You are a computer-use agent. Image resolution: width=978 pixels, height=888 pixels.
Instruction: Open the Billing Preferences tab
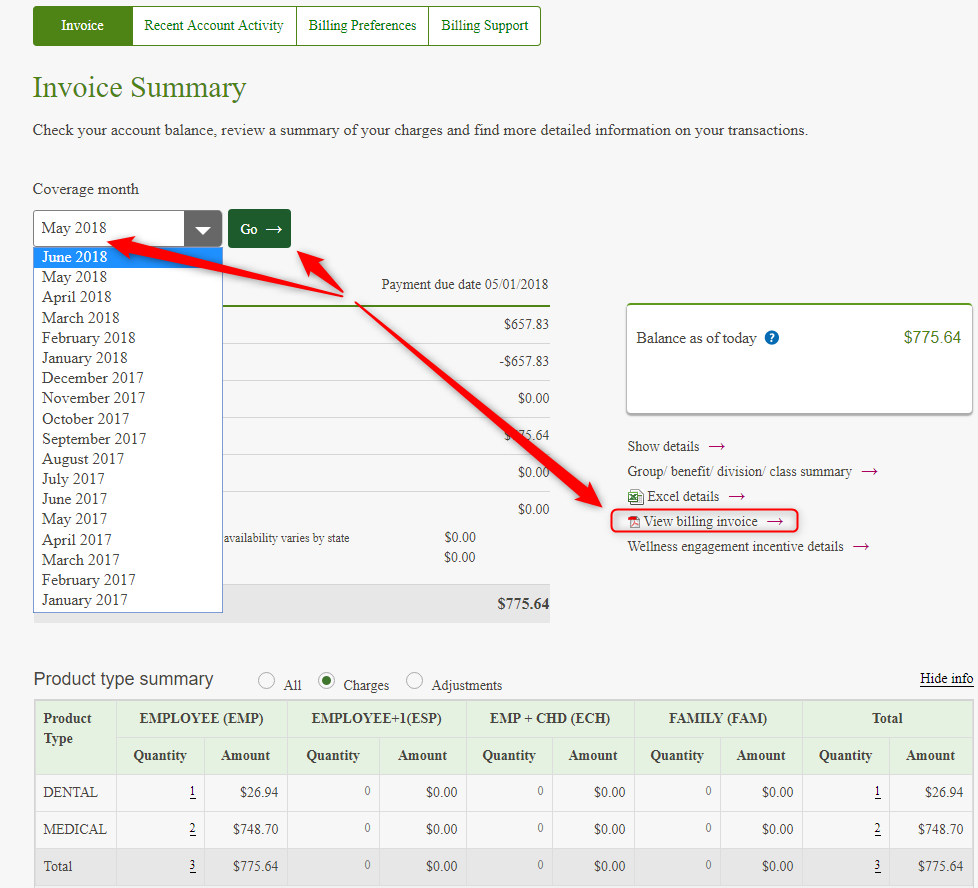(362, 26)
